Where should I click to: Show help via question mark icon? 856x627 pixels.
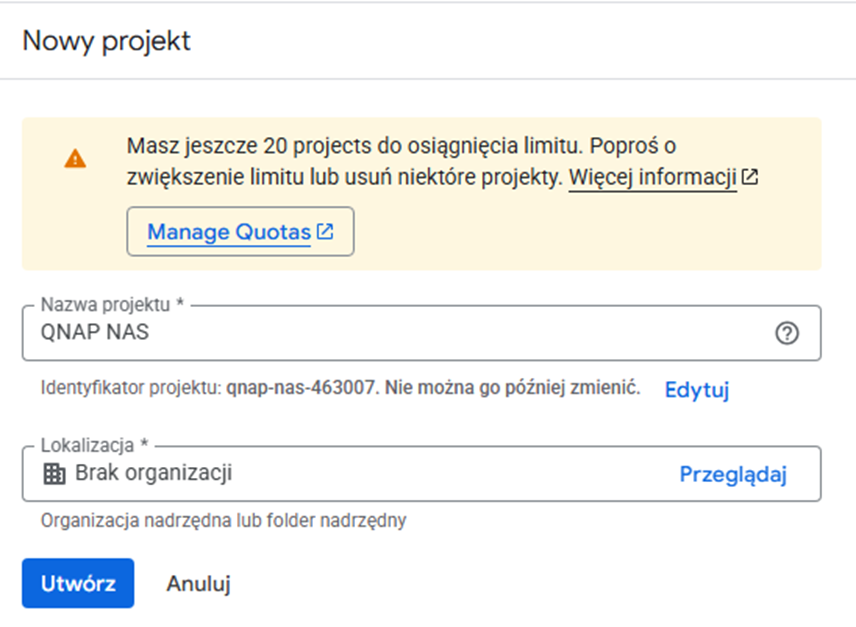(x=787, y=333)
